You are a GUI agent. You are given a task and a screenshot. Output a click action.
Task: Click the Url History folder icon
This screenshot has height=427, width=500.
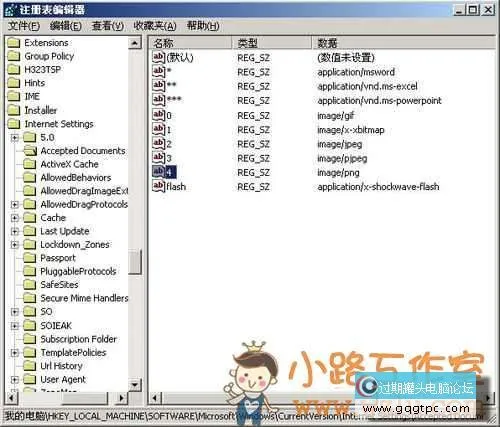[30, 366]
